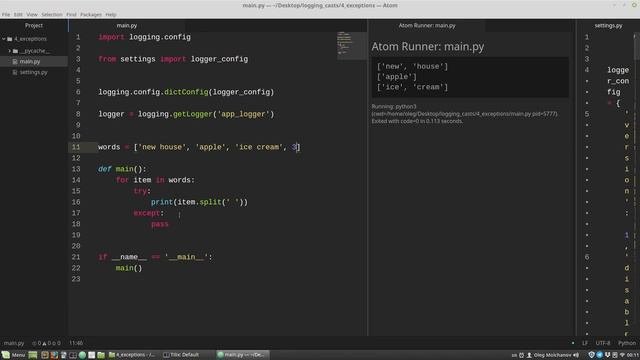Open the Edit menu
640x360 pixels.
tap(18, 14)
